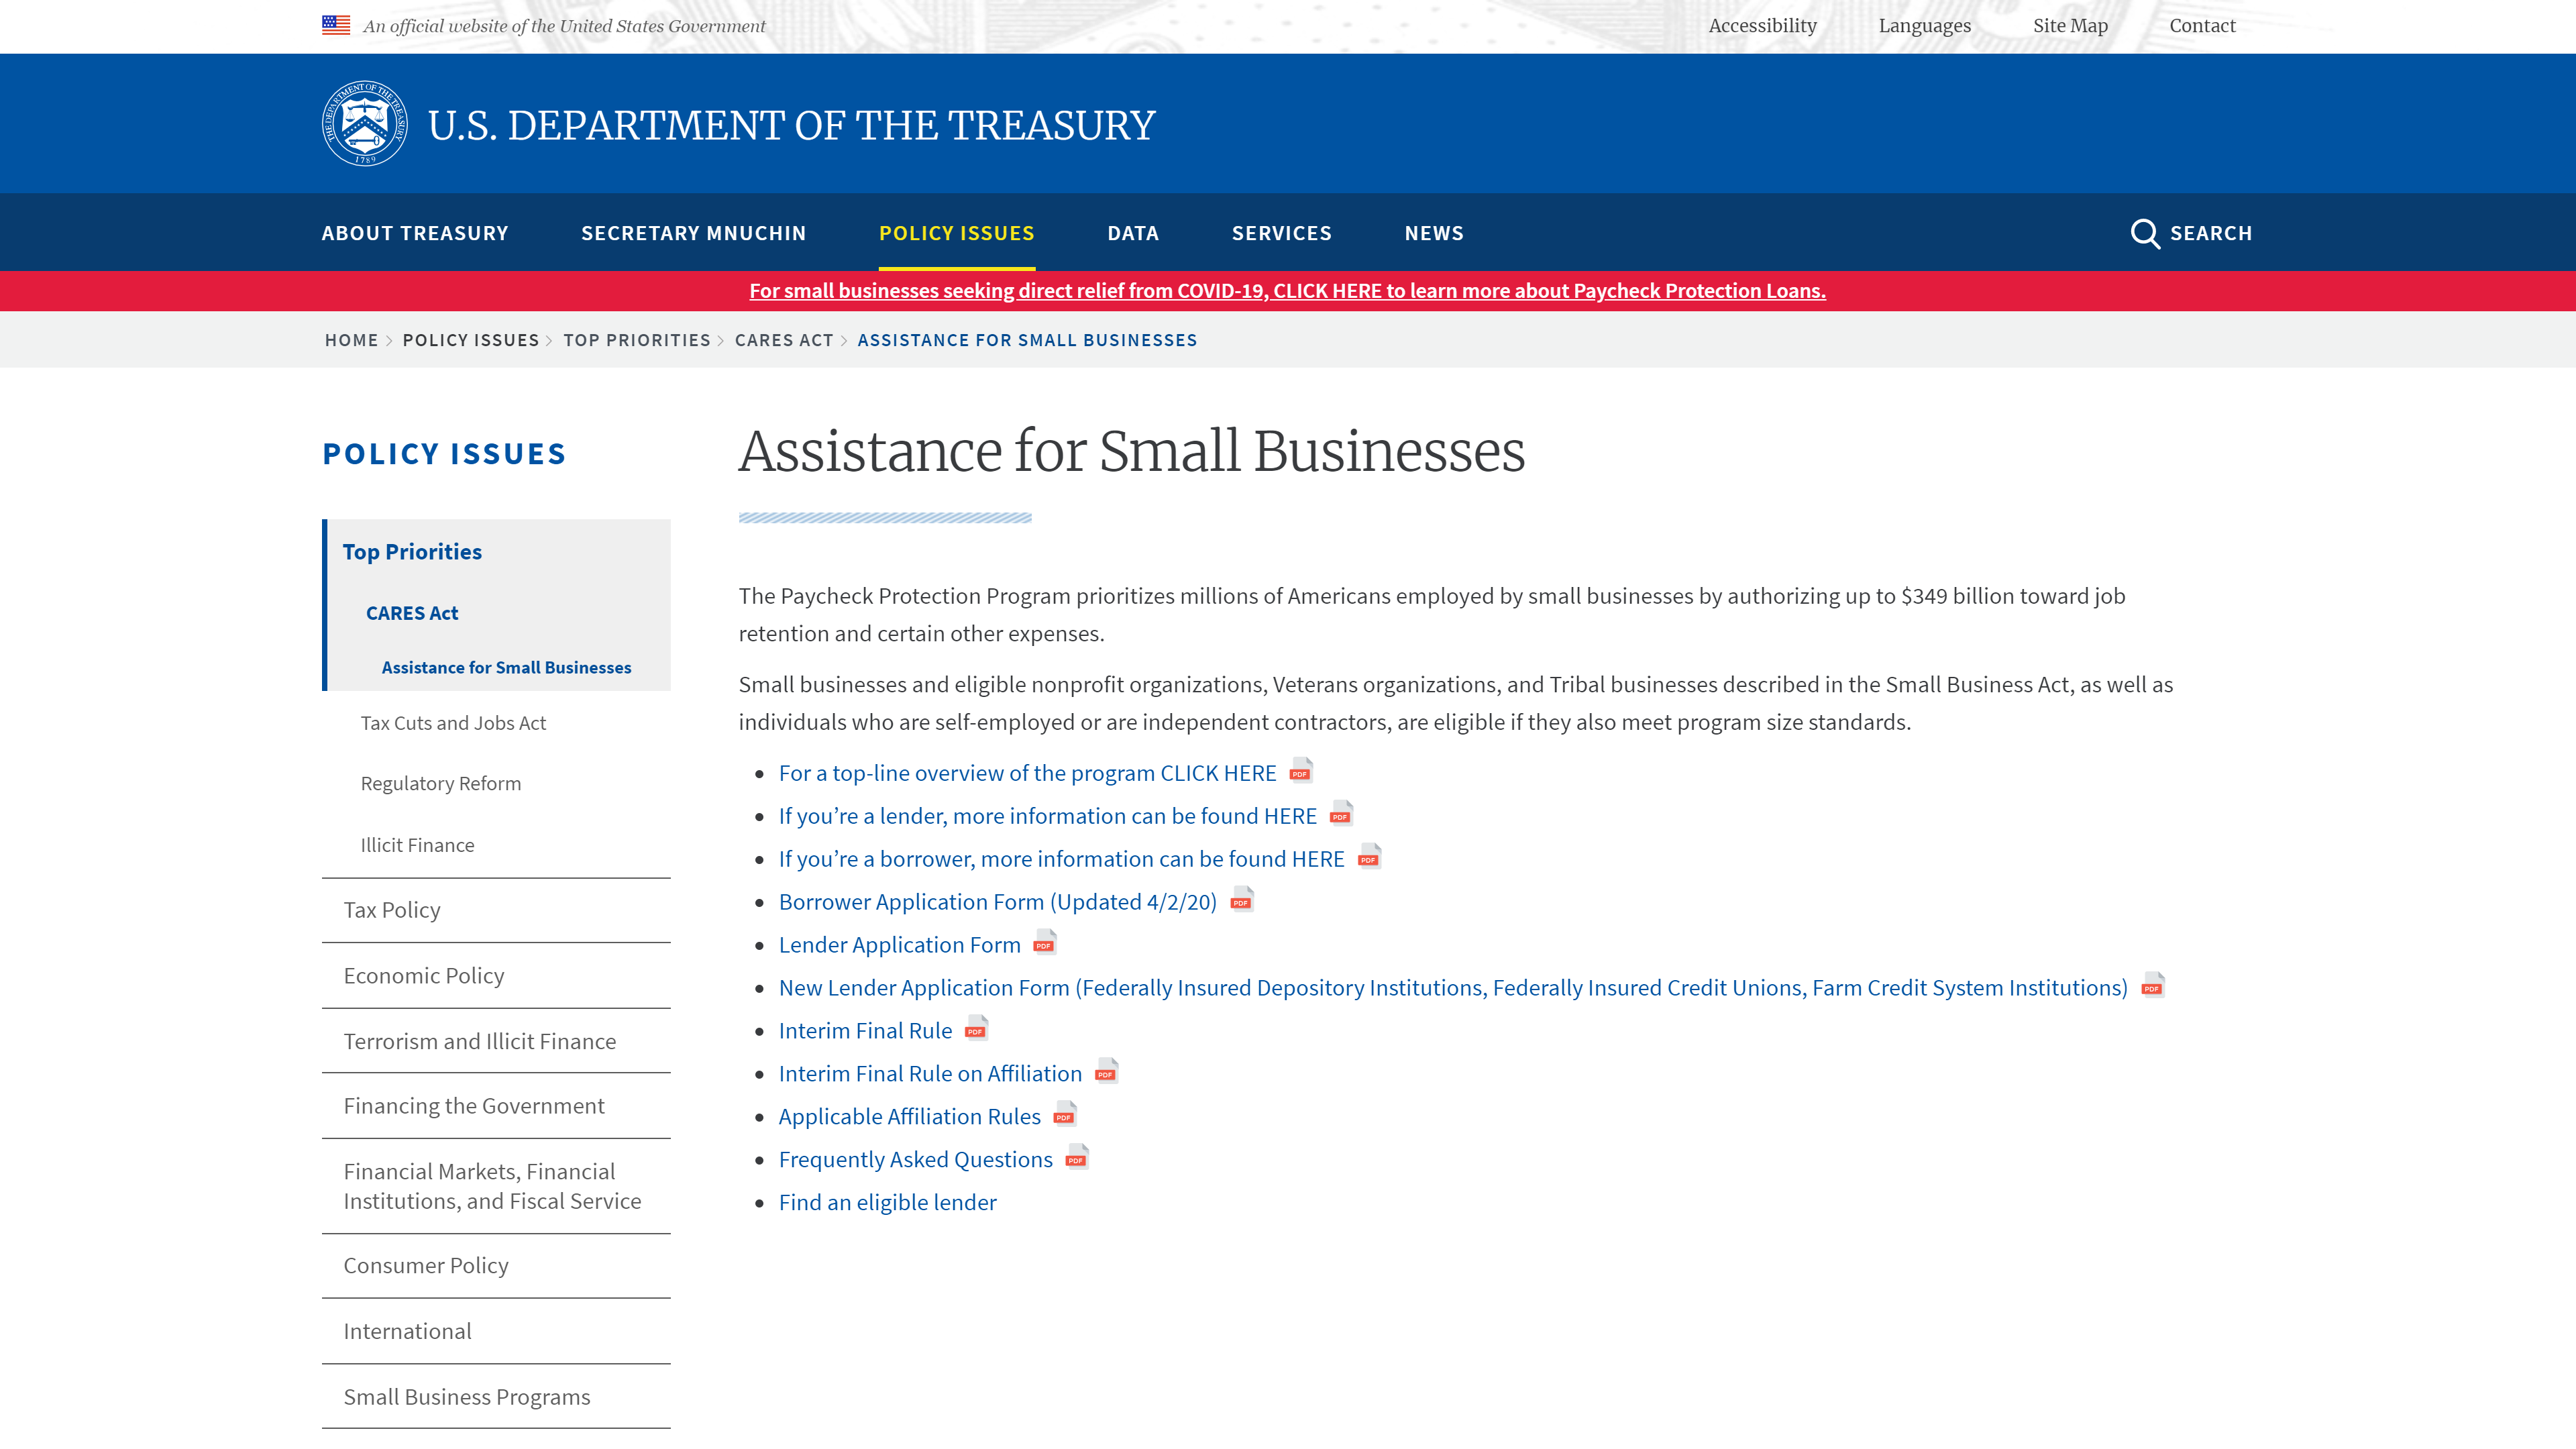The height and width of the screenshot is (1449, 2576).
Task: Open the Data menu
Action: (1133, 233)
